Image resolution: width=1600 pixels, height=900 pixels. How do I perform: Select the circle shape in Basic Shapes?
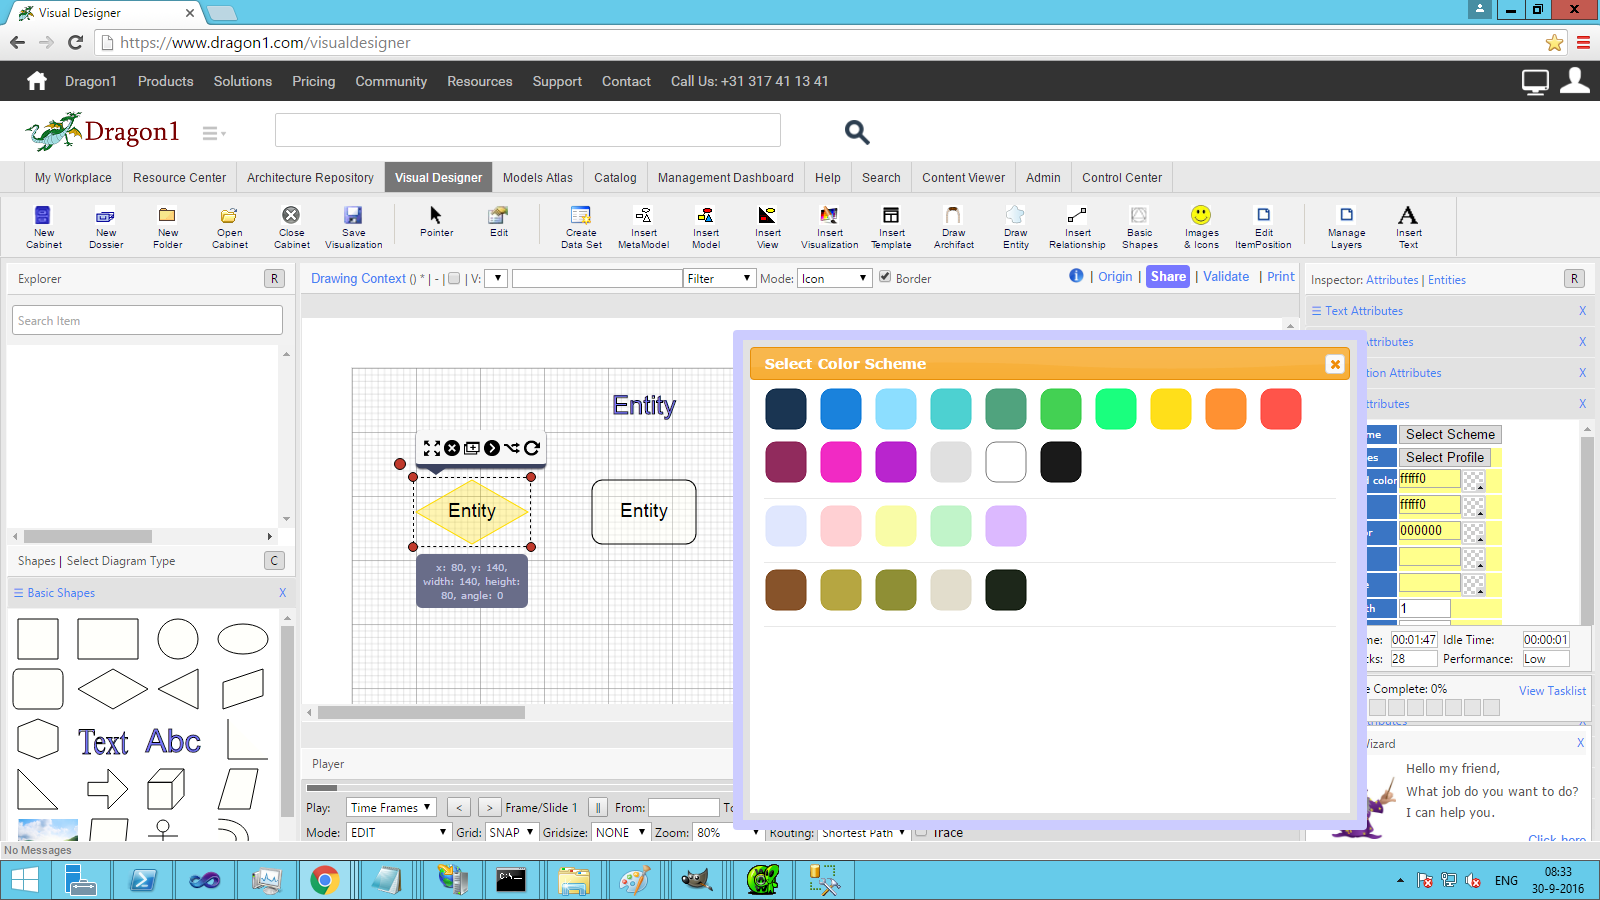click(178, 639)
